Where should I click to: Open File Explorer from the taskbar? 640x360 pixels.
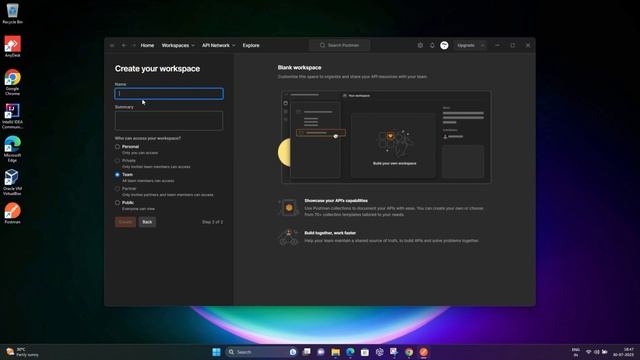[x=336, y=352]
